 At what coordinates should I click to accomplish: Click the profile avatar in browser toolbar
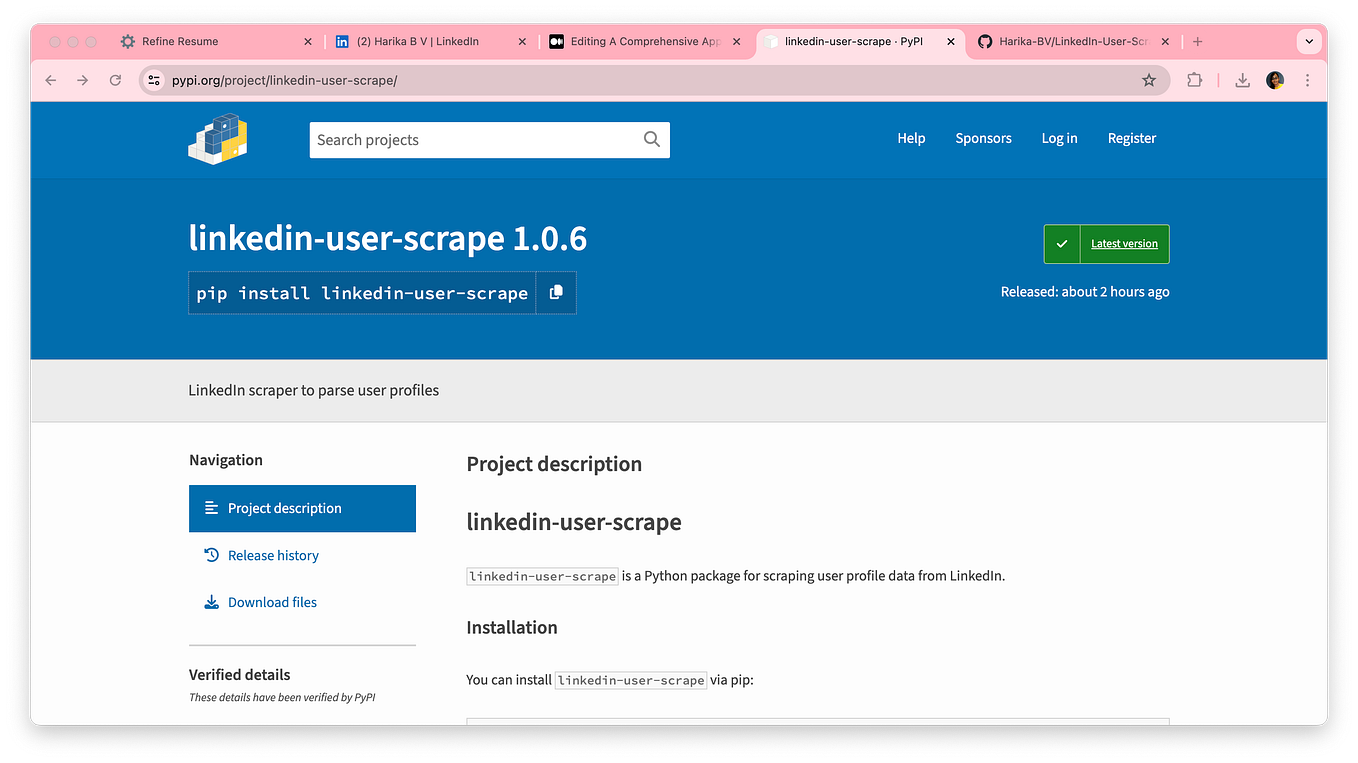1274,80
